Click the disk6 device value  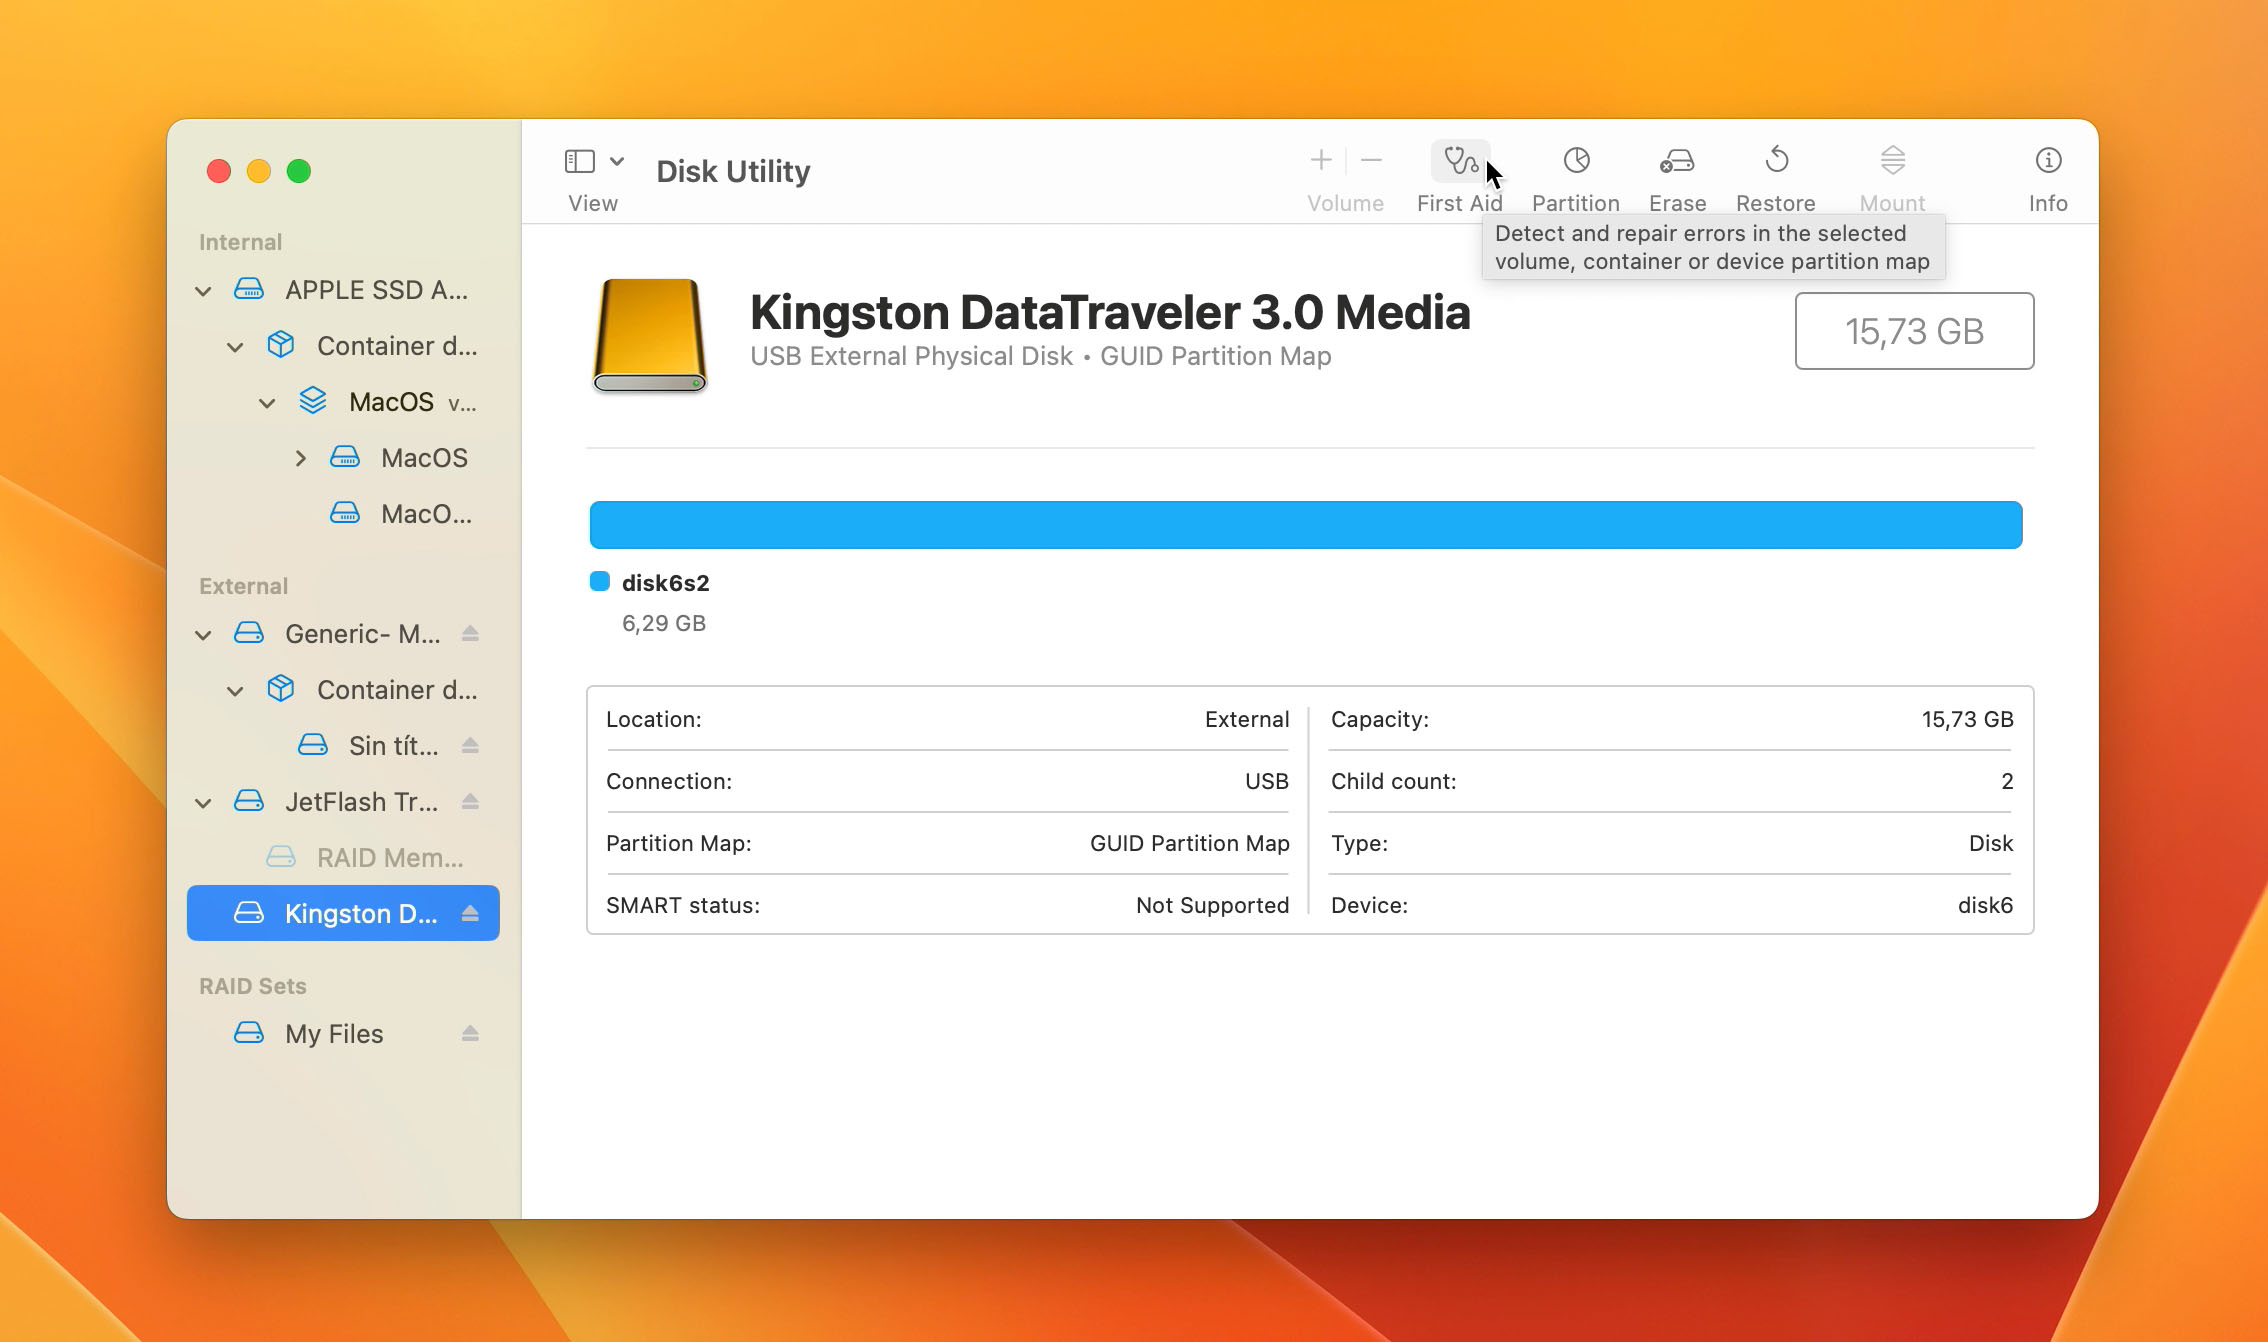point(1985,905)
